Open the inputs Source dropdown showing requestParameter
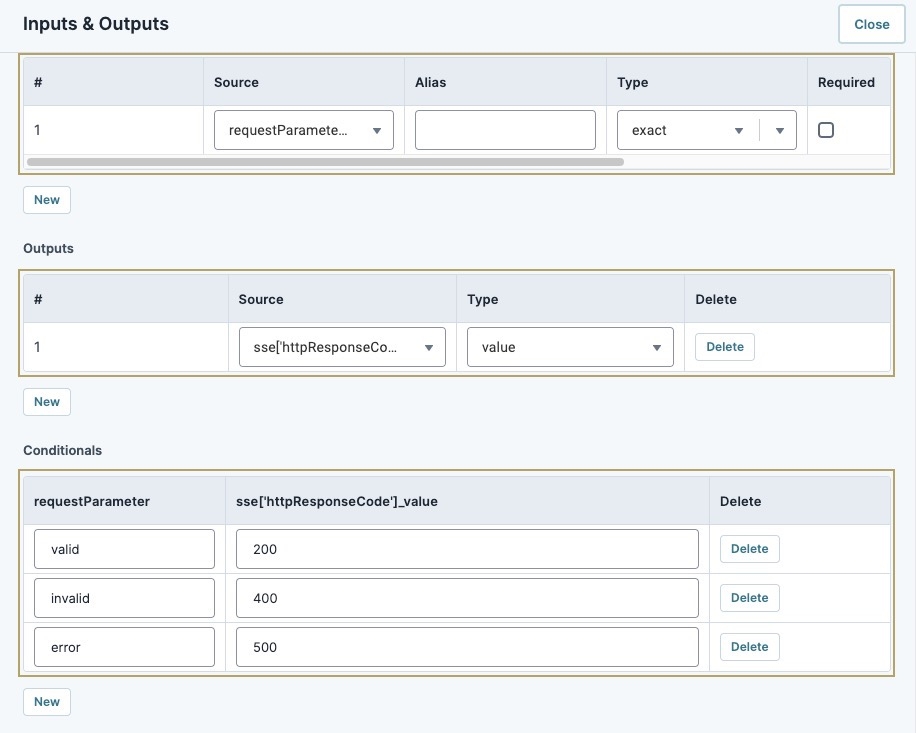Image resolution: width=916 pixels, height=733 pixels. [x=304, y=130]
